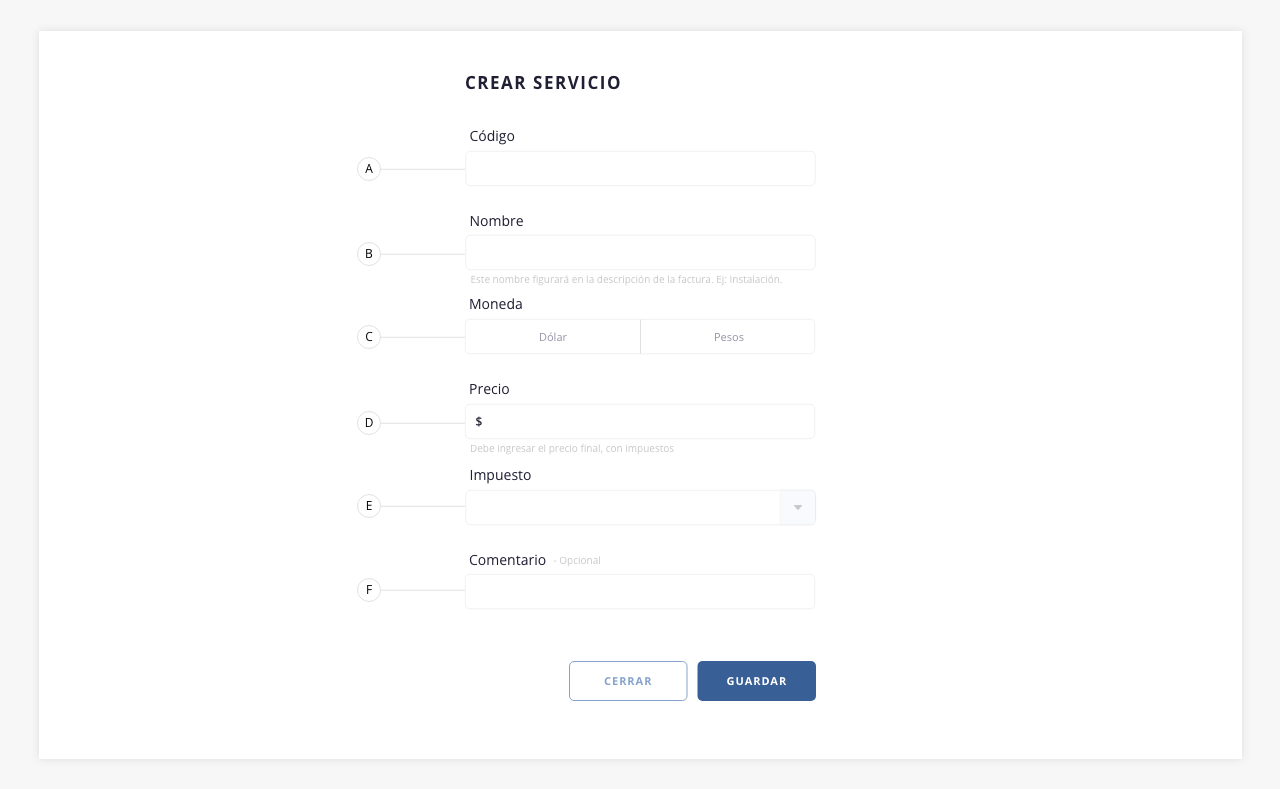Viewport: 1280px width, 789px height.
Task: Click the circled C annotation marker
Action: (369, 337)
